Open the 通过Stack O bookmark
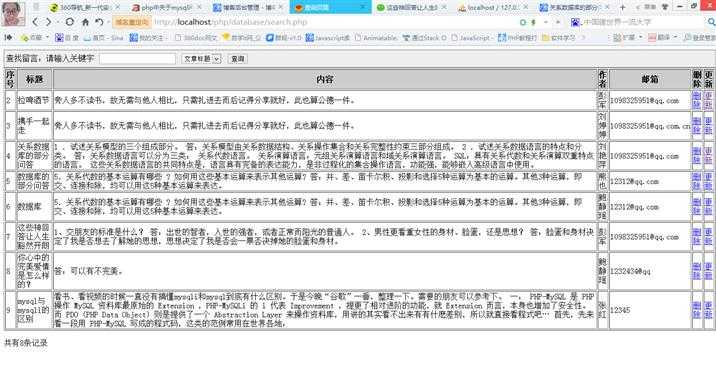The height and width of the screenshot is (381, 716). click(x=424, y=38)
